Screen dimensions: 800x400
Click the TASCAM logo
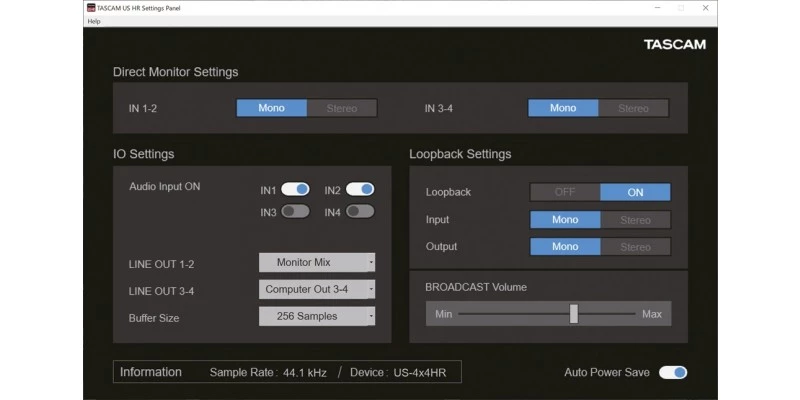click(674, 45)
